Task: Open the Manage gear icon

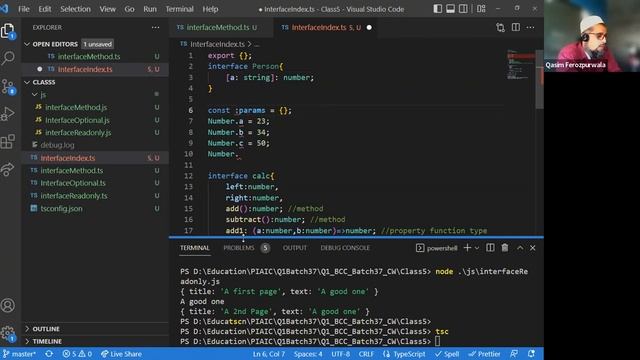Action: pos(8,333)
